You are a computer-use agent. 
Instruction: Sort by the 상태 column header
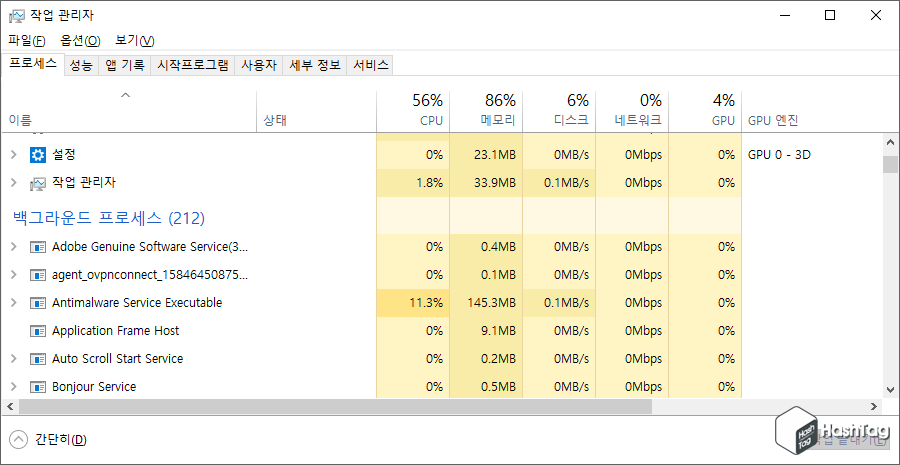(316, 111)
